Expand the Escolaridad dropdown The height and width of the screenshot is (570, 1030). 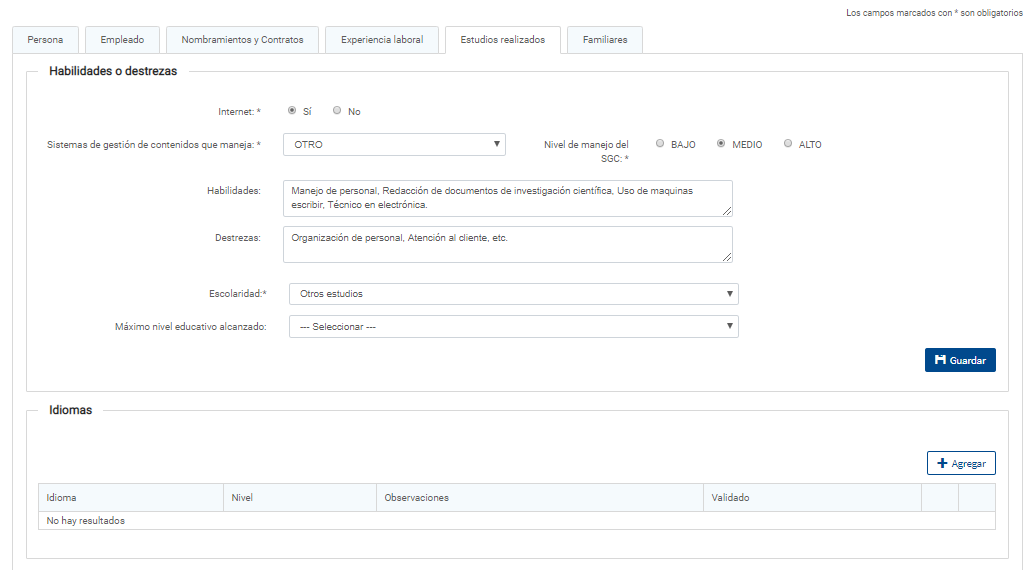click(513, 294)
